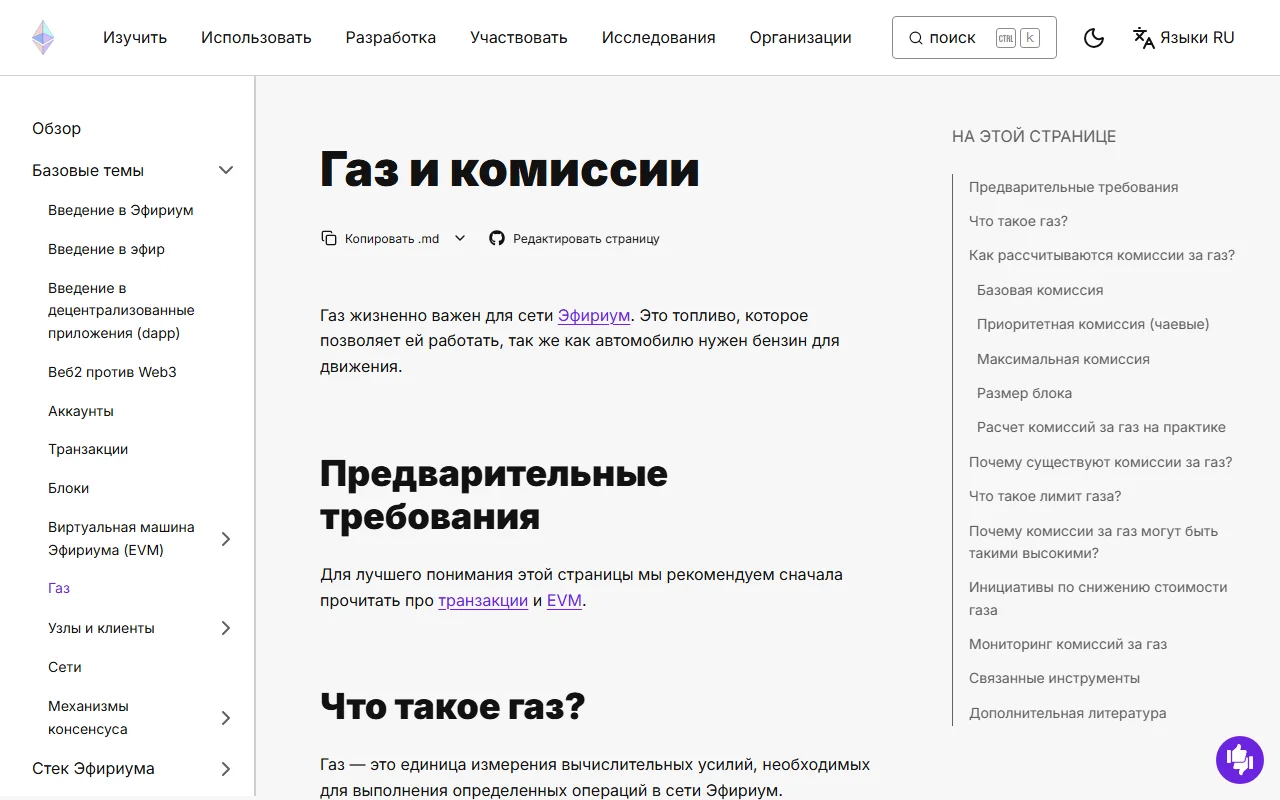Expand the Стек Эфириума chevron
The height and width of the screenshot is (800, 1280).
[x=226, y=769]
